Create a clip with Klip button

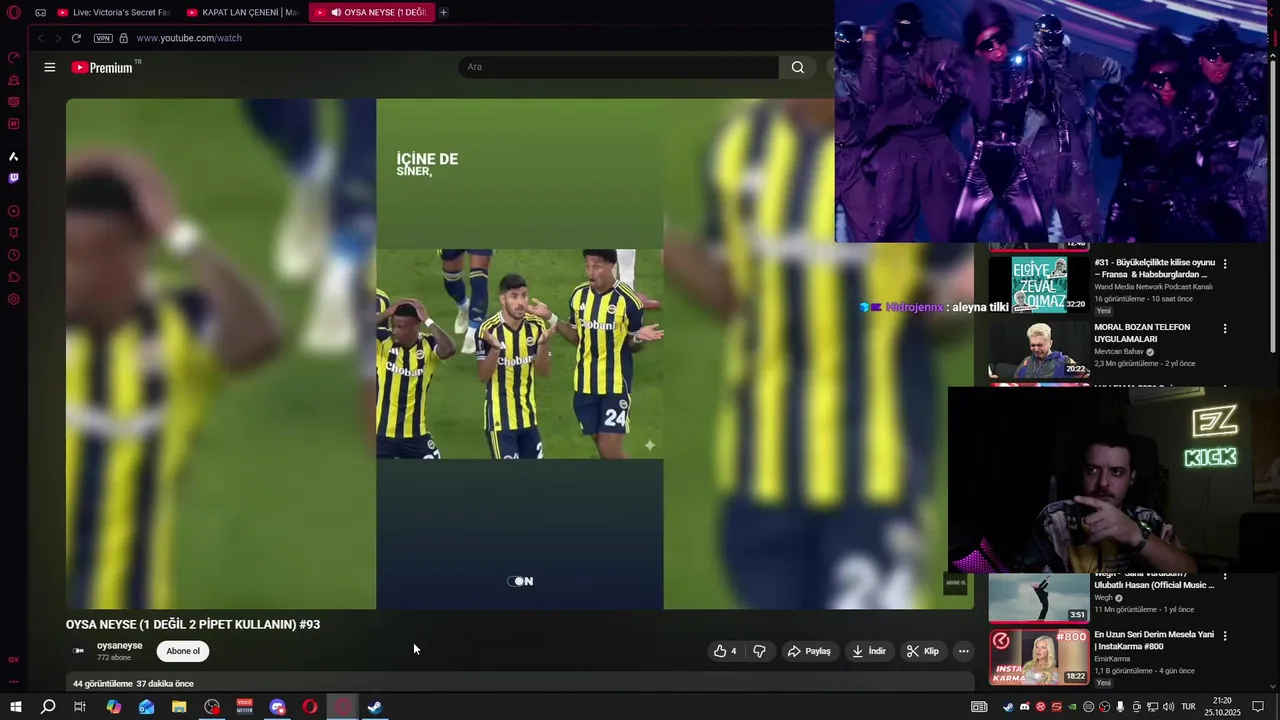click(923, 651)
